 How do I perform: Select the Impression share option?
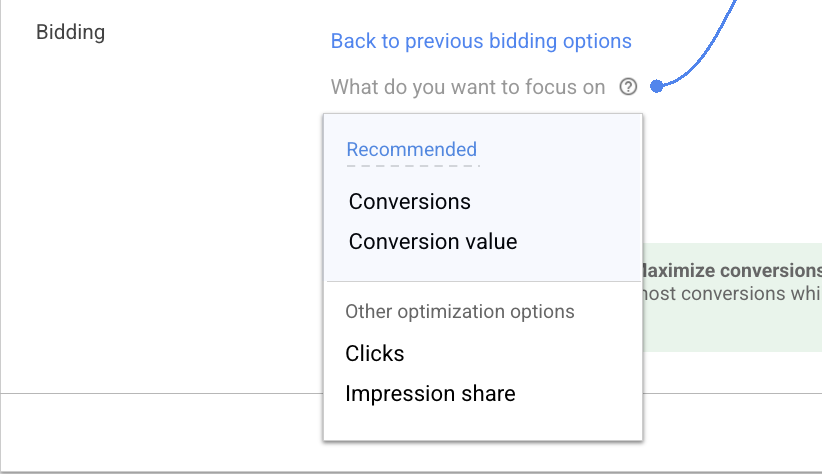(x=430, y=393)
